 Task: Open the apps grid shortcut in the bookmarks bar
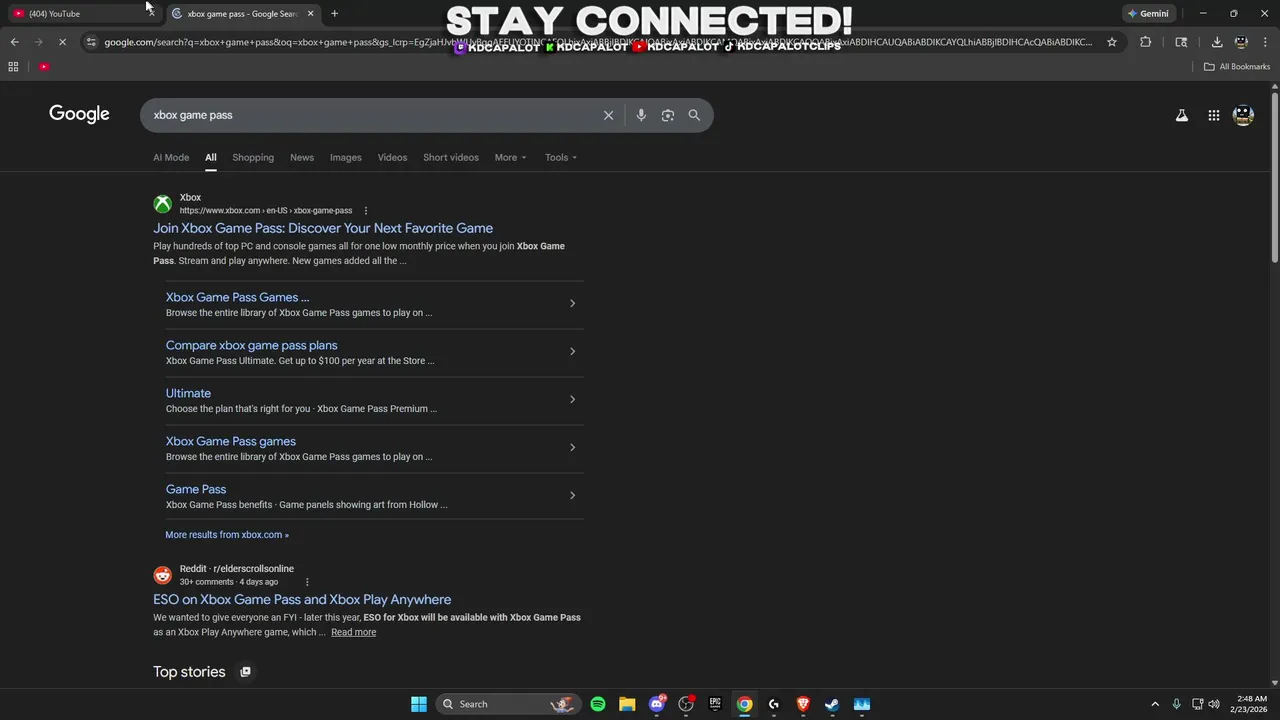point(13,67)
